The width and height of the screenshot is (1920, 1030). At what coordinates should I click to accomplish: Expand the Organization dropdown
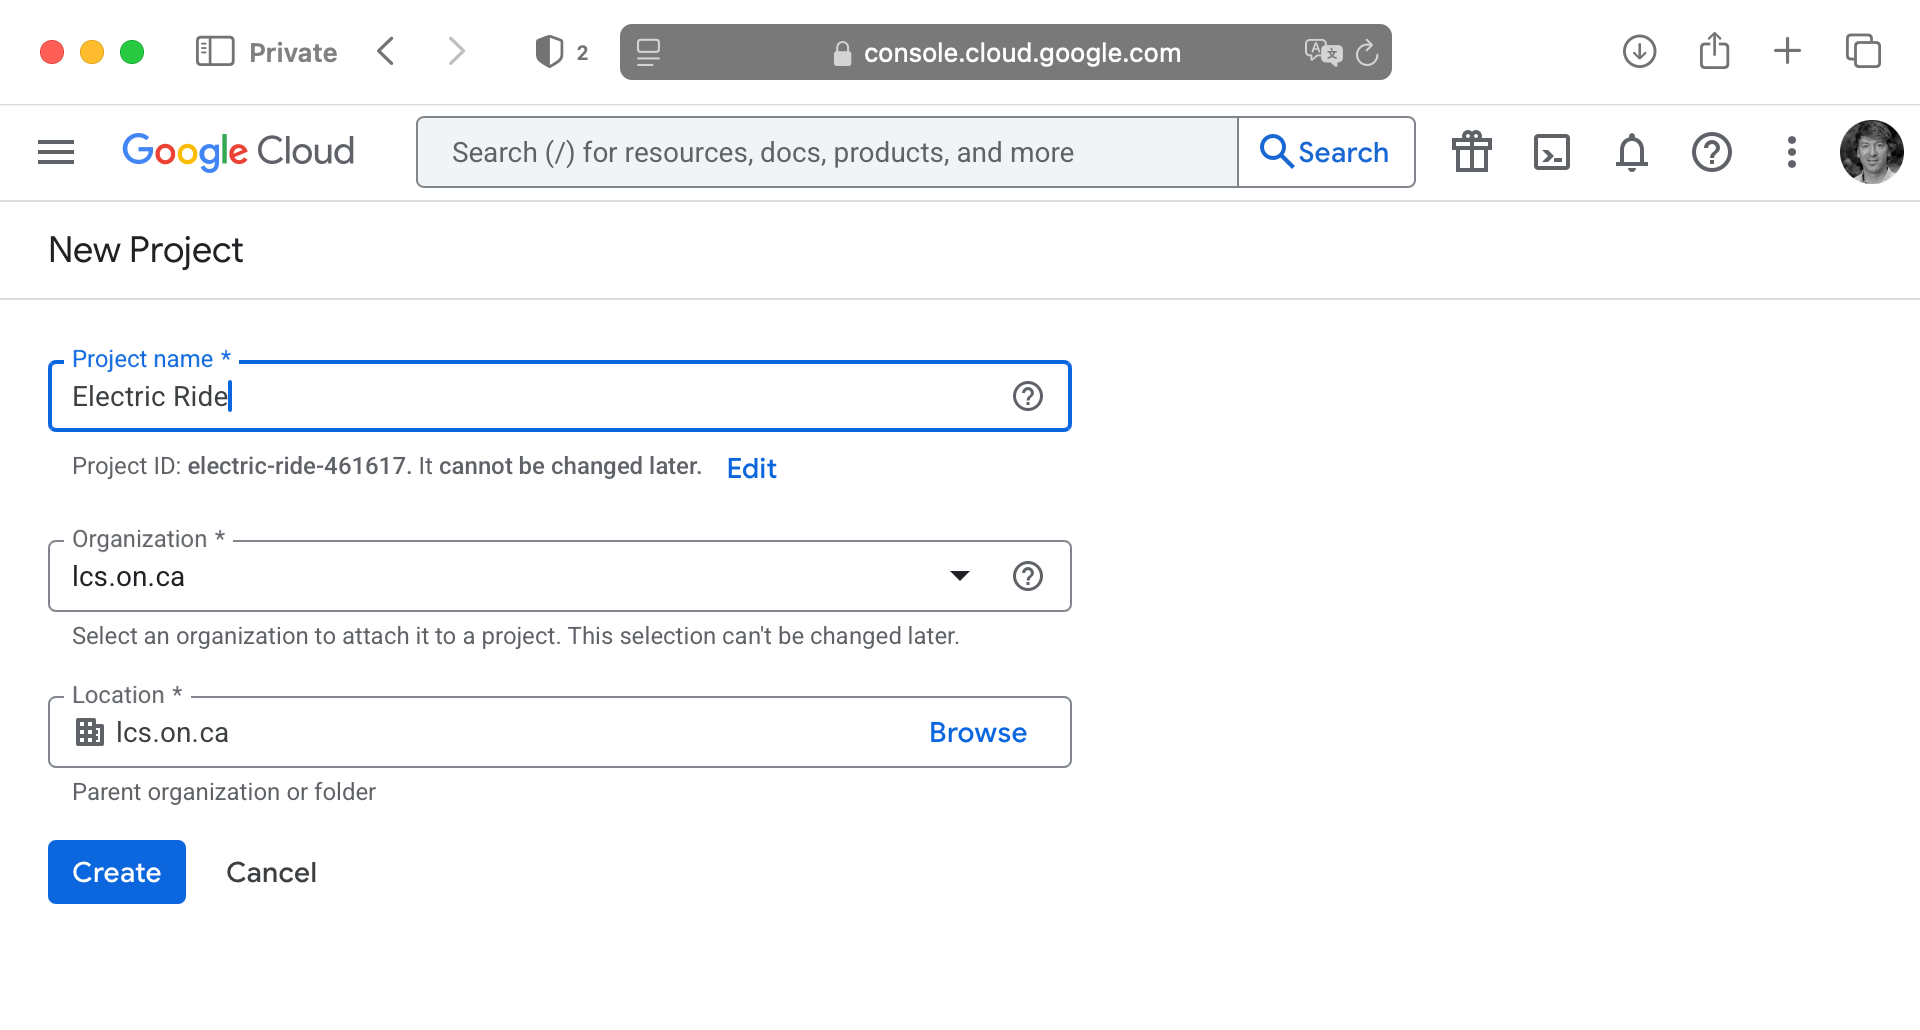coord(959,576)
